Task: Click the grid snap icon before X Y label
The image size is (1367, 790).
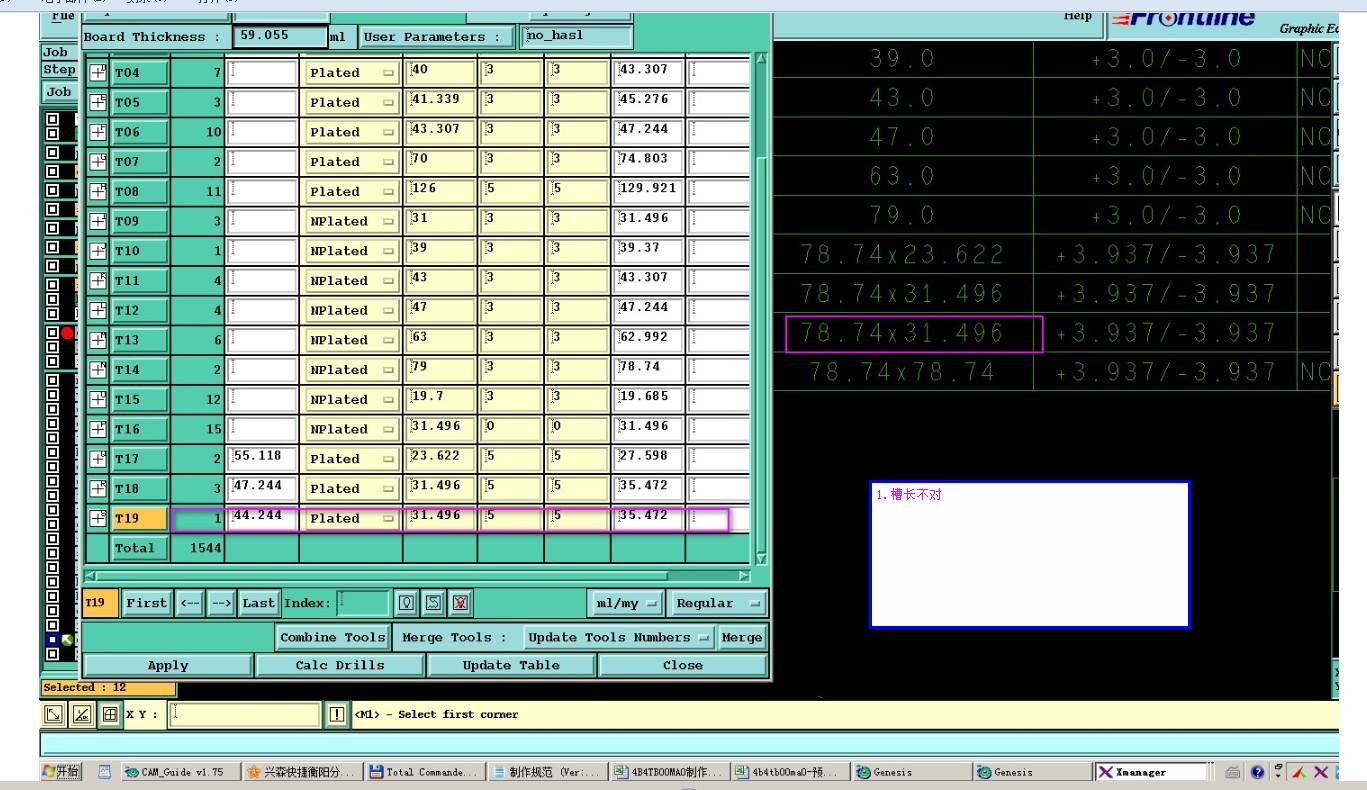Action: (110, 714)
